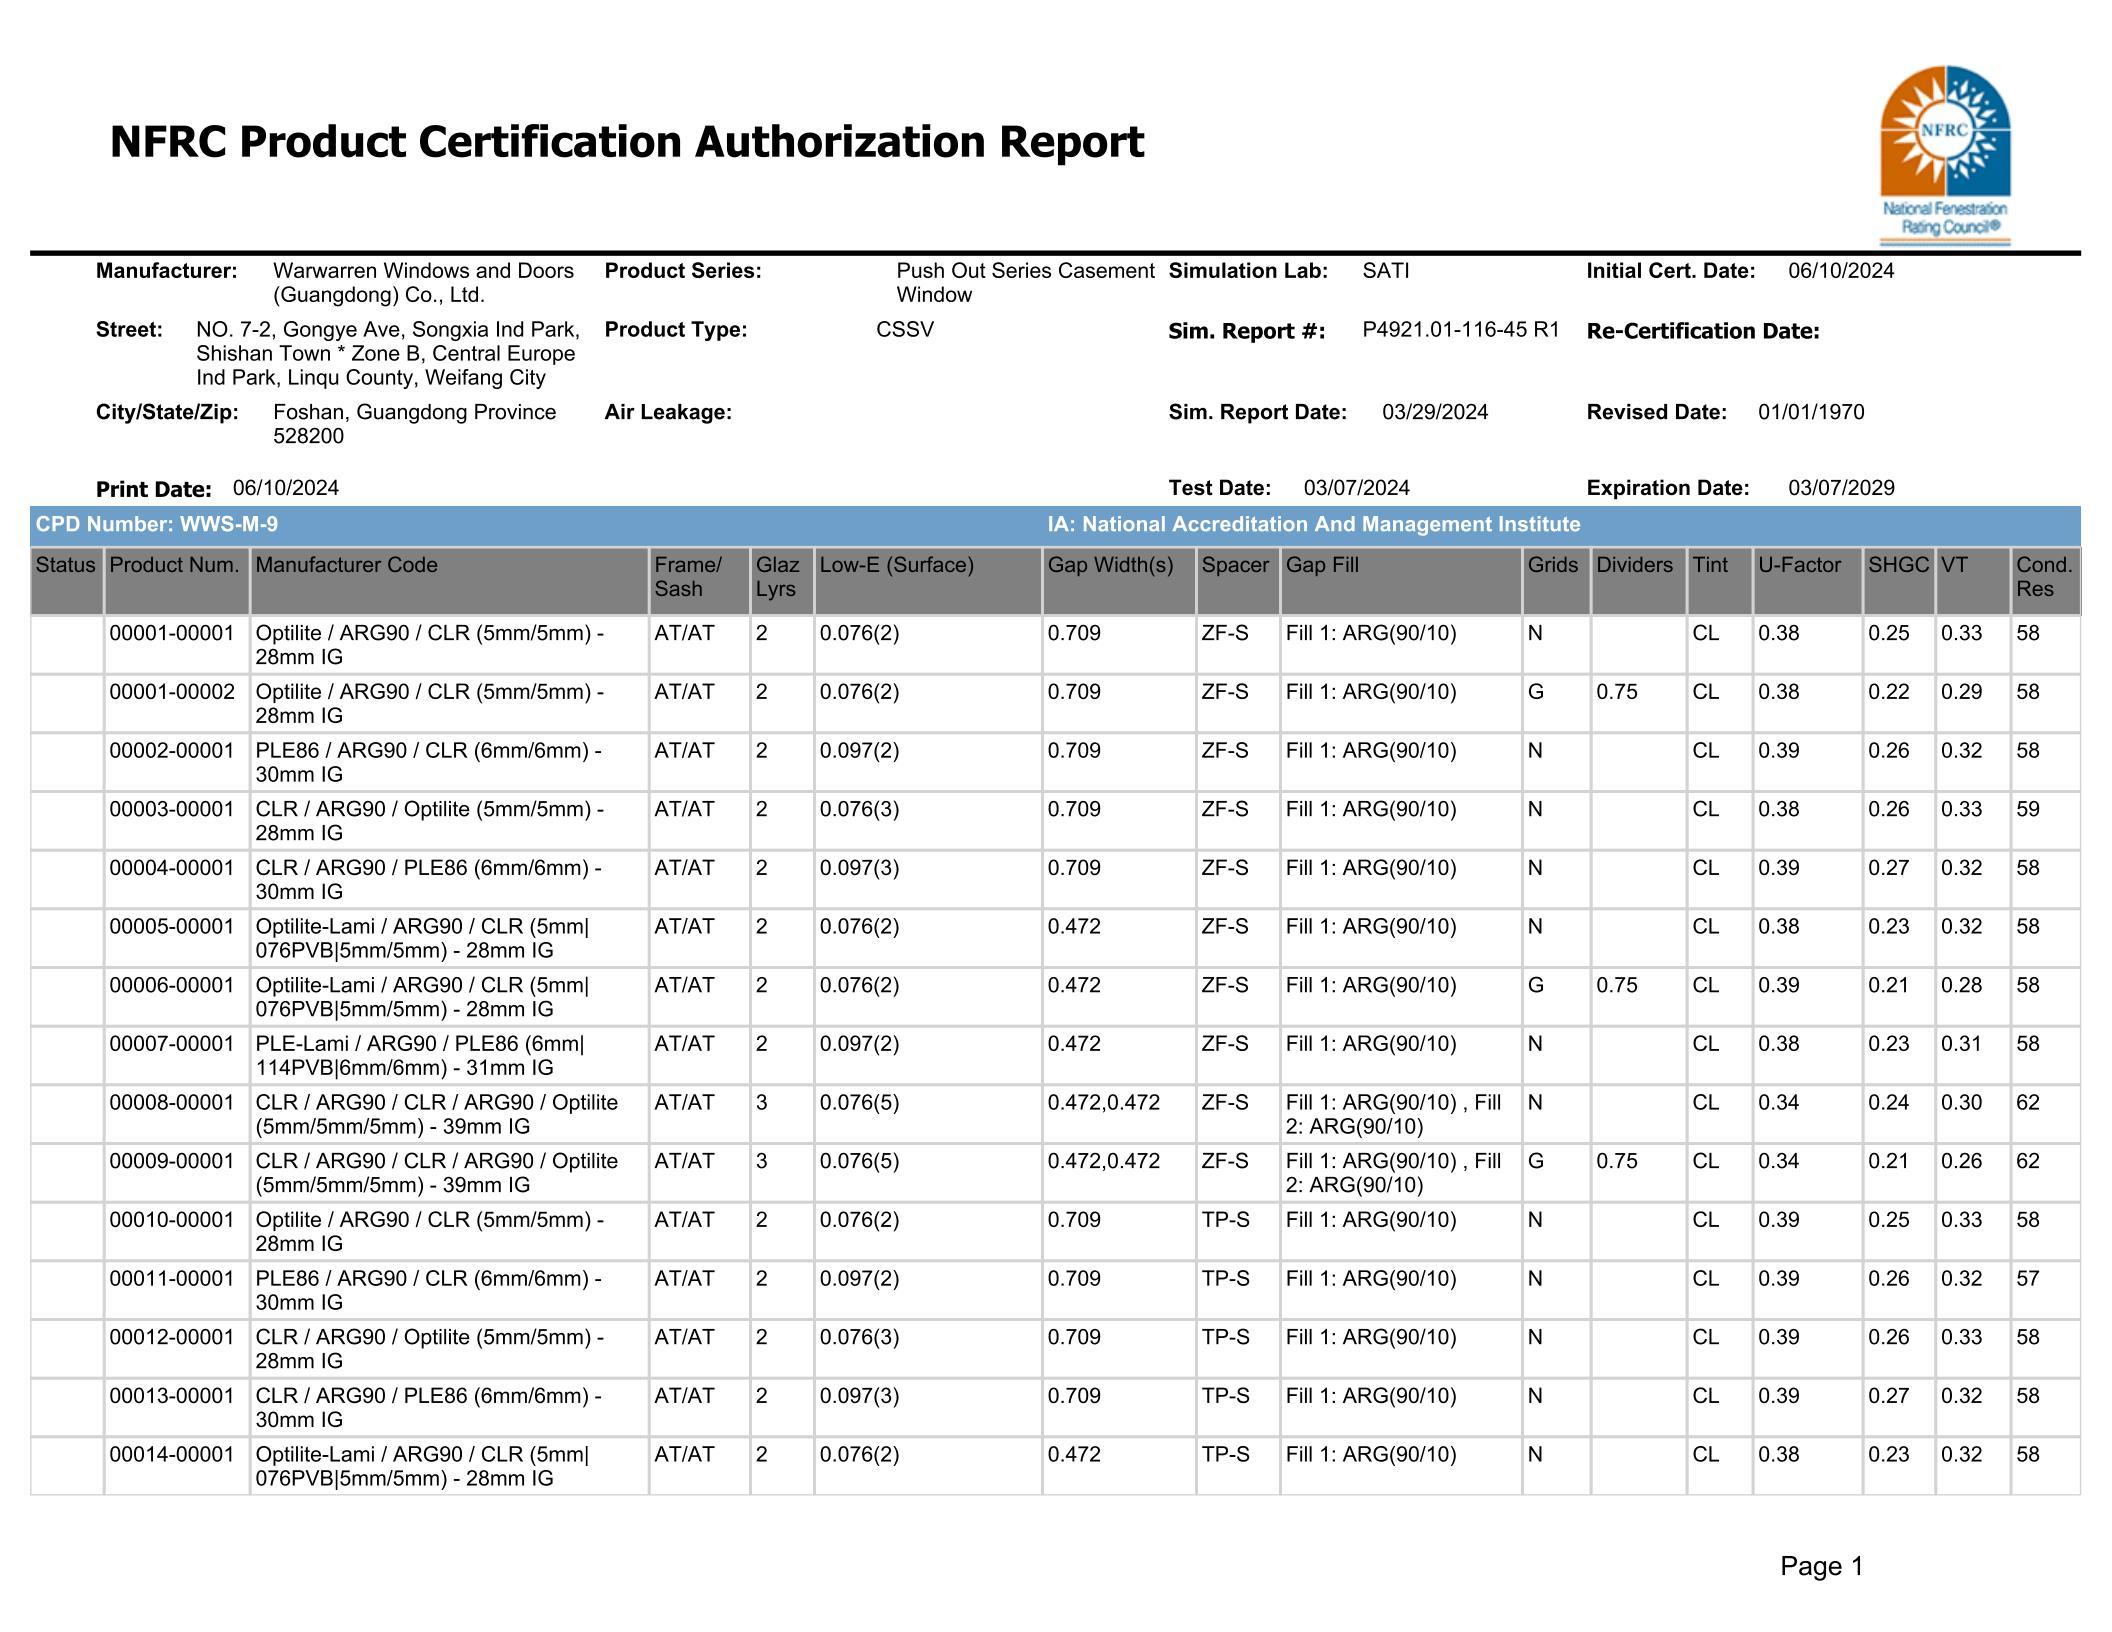Click the Page 1 footer label
Screen dimensions: 2112x1632
coord(1822,1566)
